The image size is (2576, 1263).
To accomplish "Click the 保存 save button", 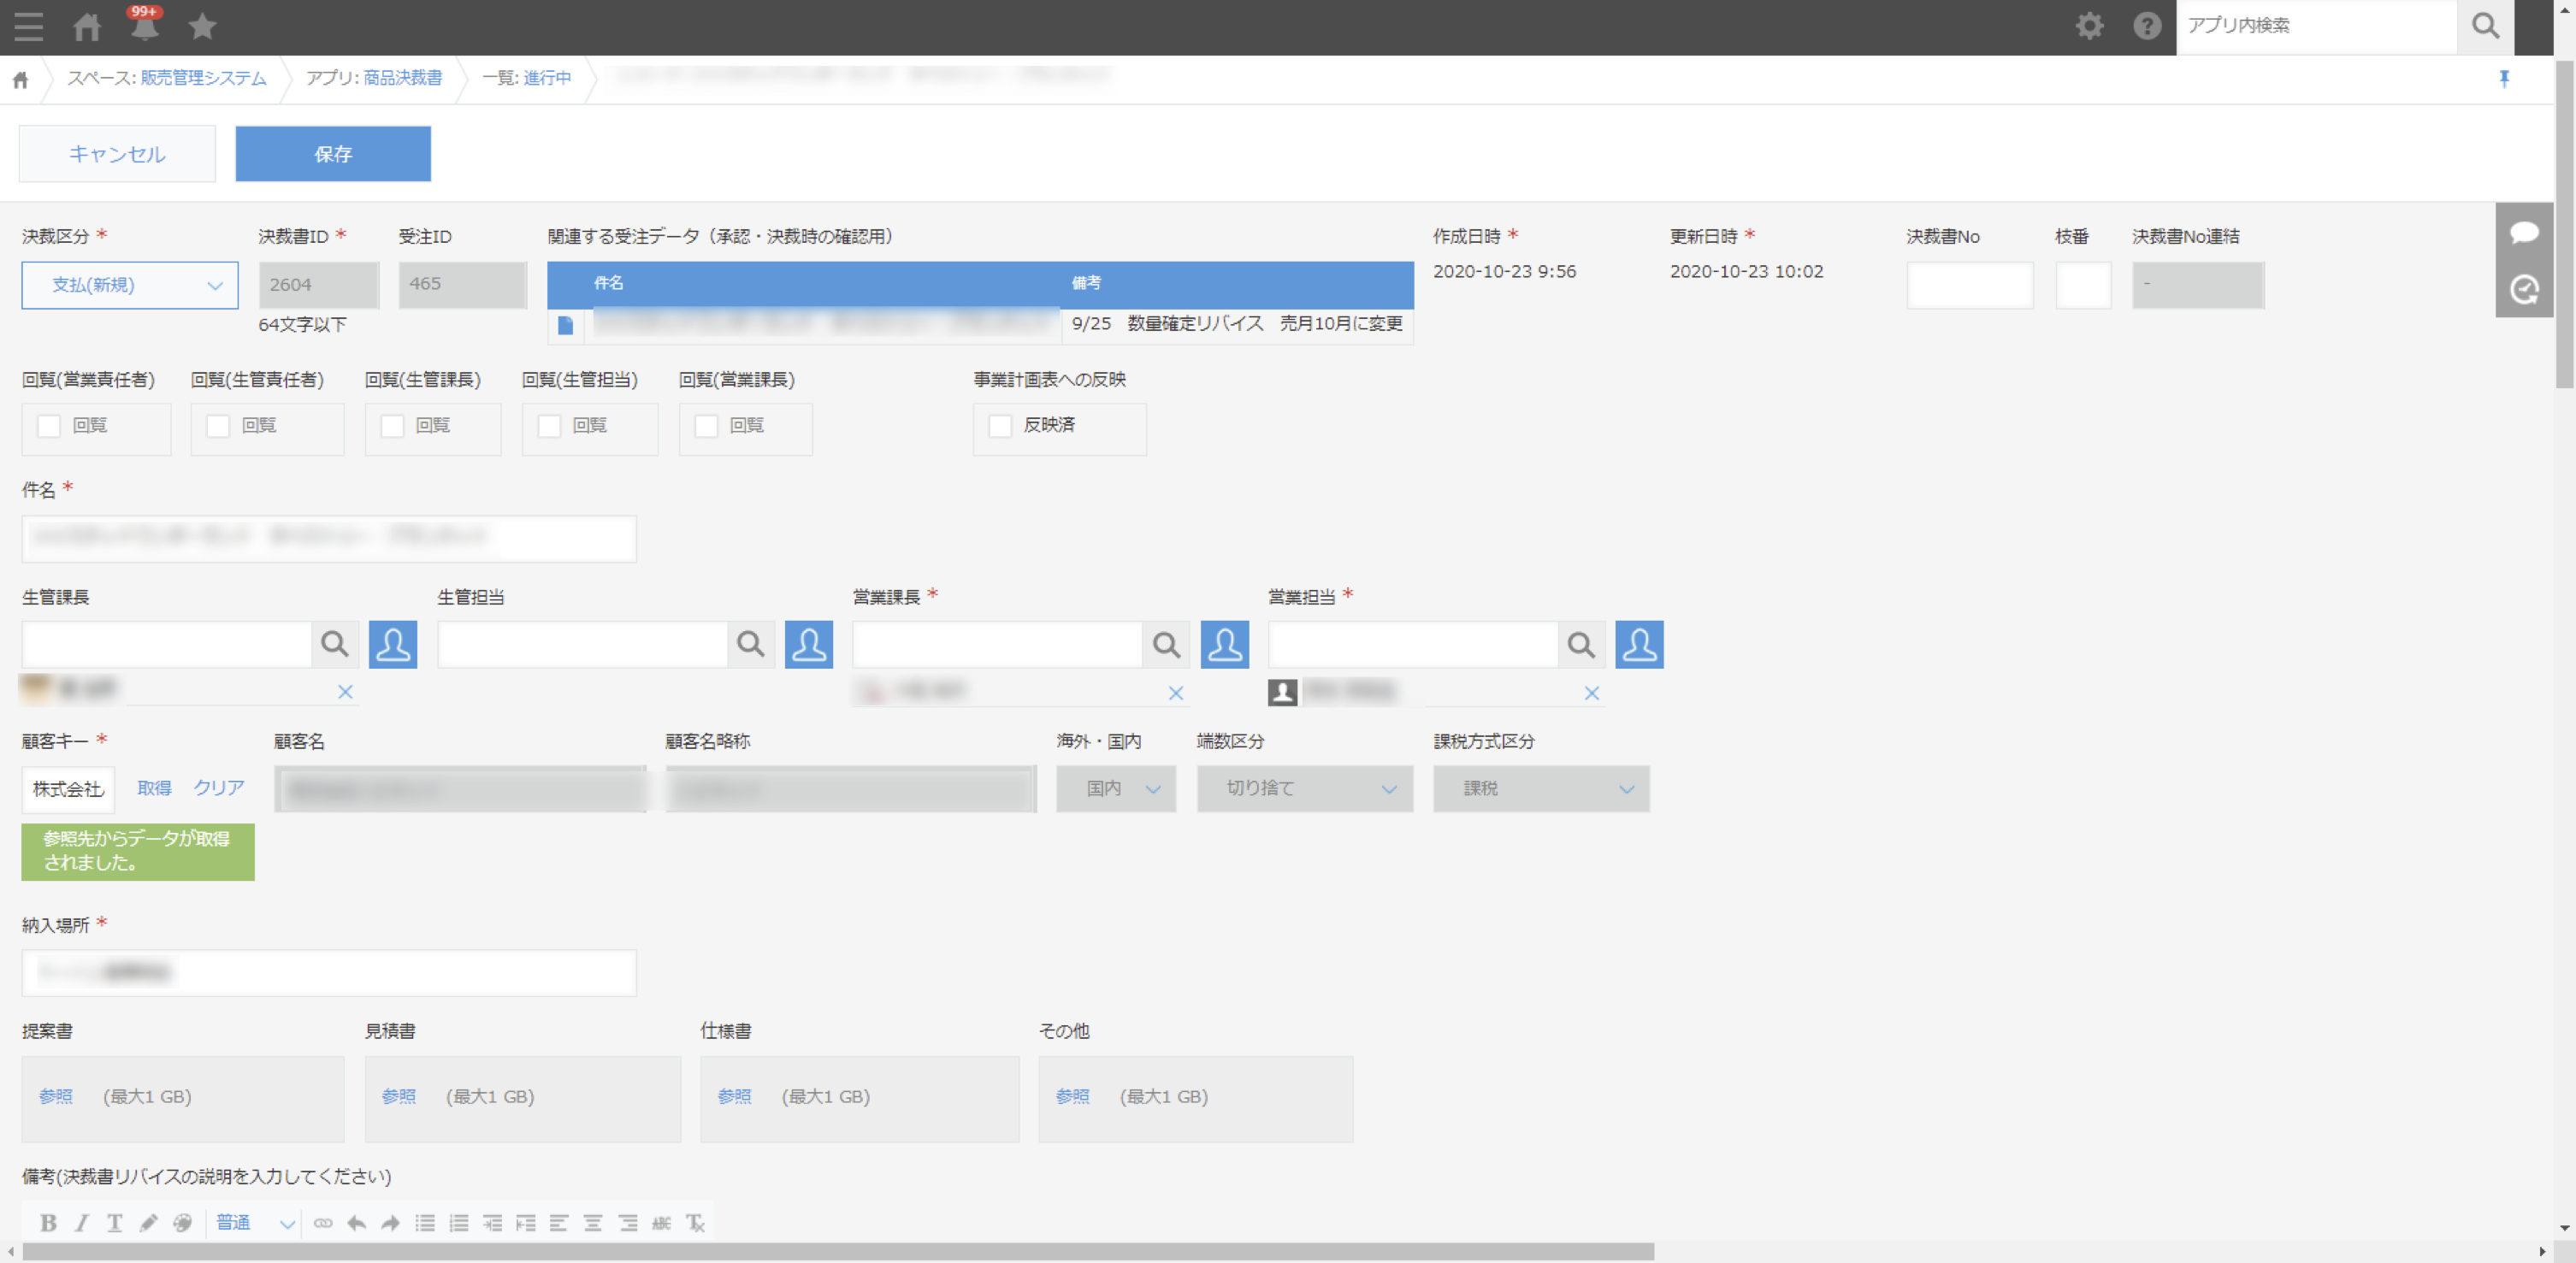I will coord(333,154).
